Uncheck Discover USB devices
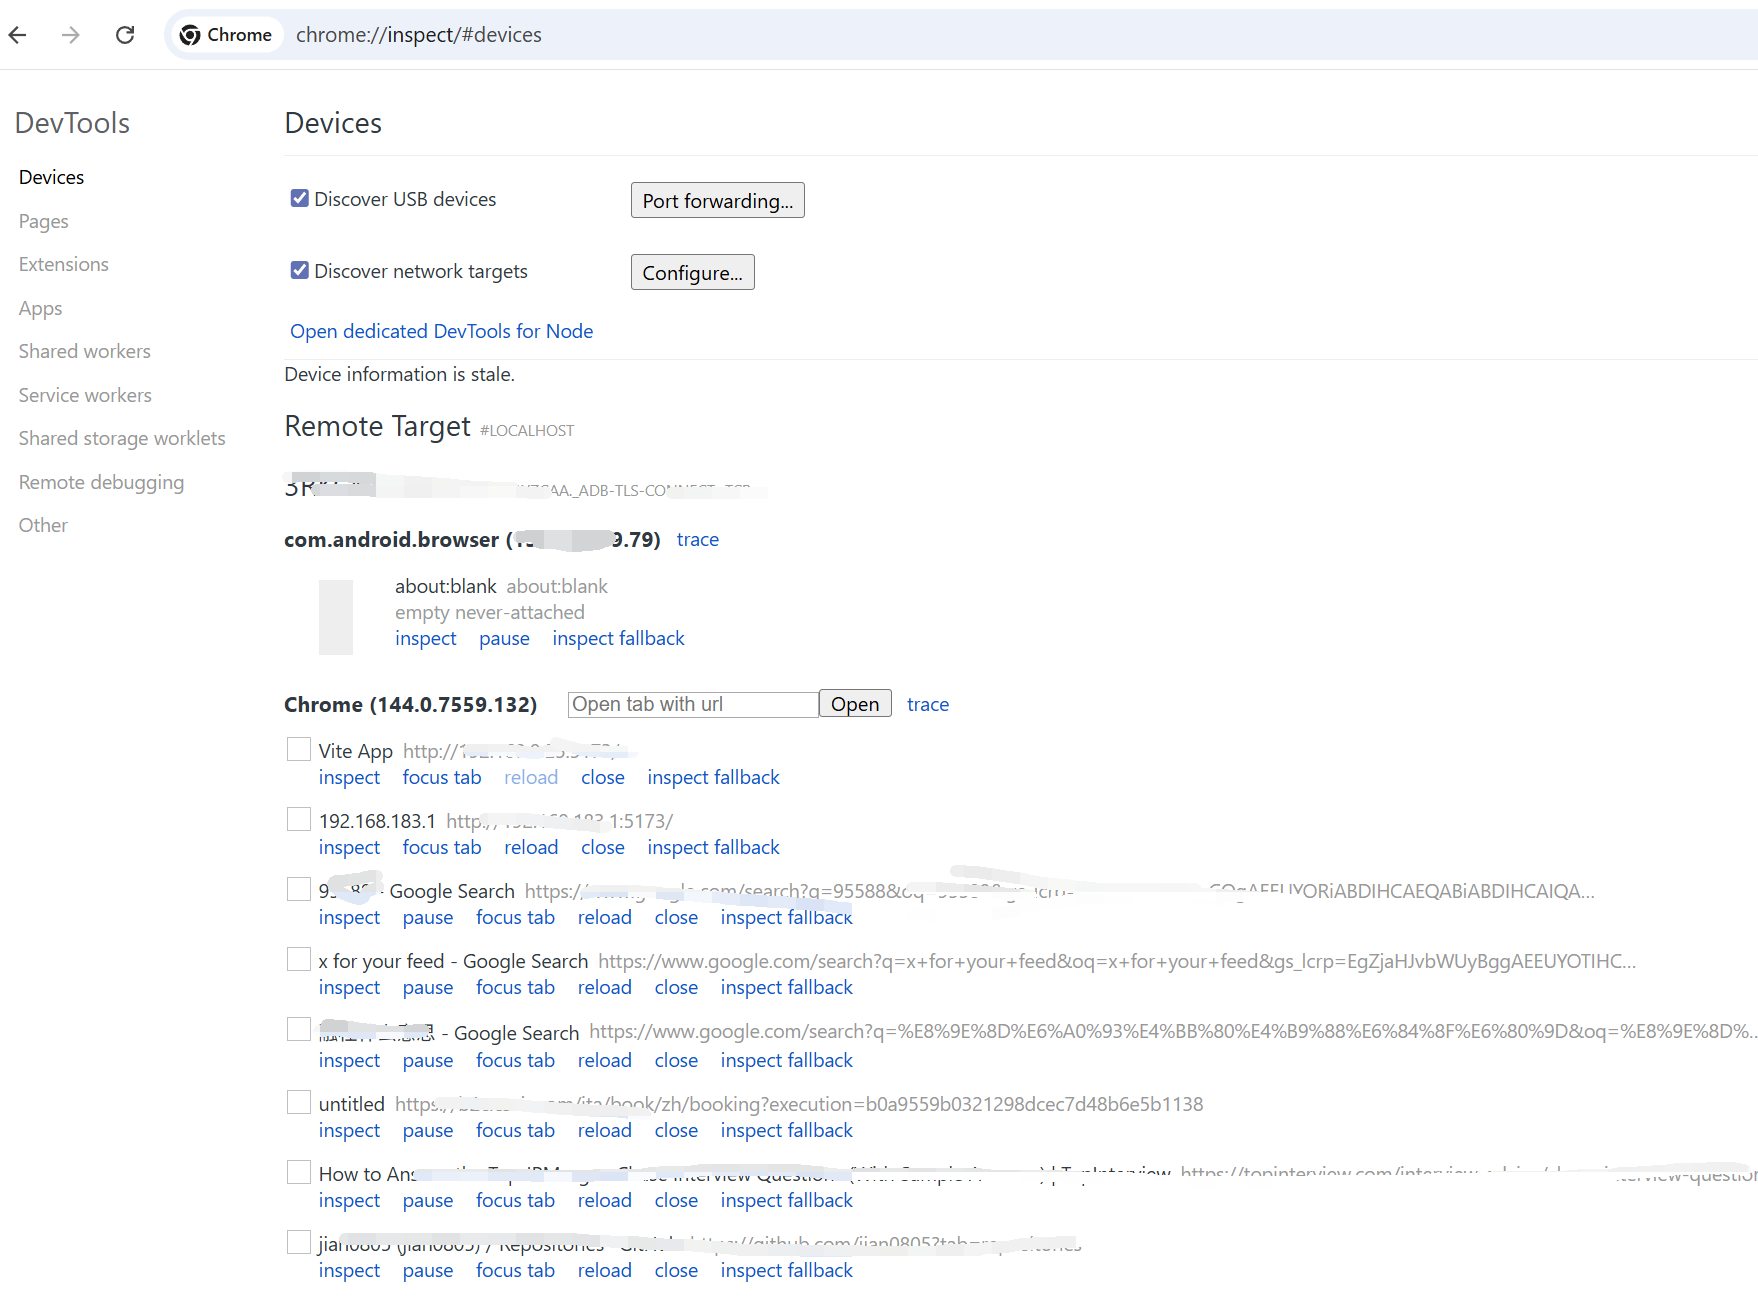The image size is (1758, 1299). (x=299, y=198)
